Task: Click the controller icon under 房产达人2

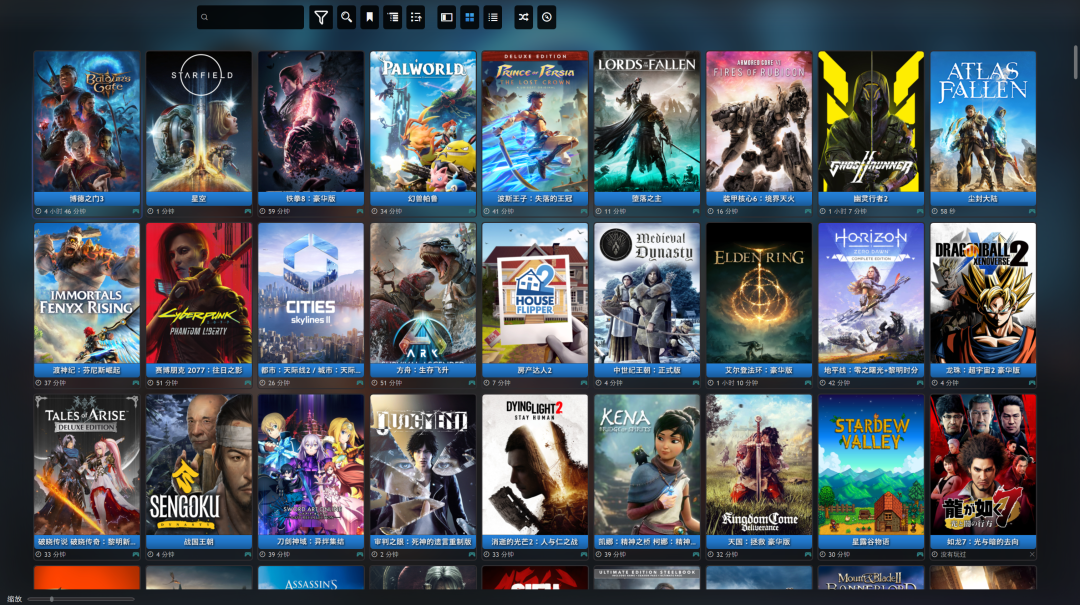Action: pos(584,383)
